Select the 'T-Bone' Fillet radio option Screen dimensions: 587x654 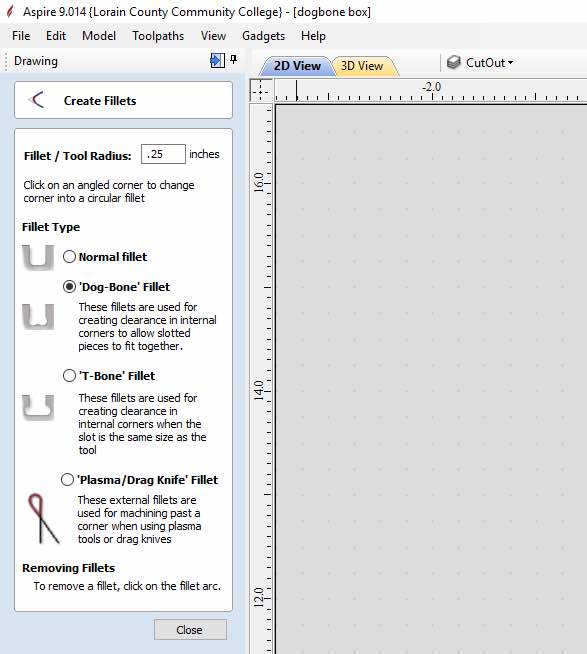click(x=69, y=375)
